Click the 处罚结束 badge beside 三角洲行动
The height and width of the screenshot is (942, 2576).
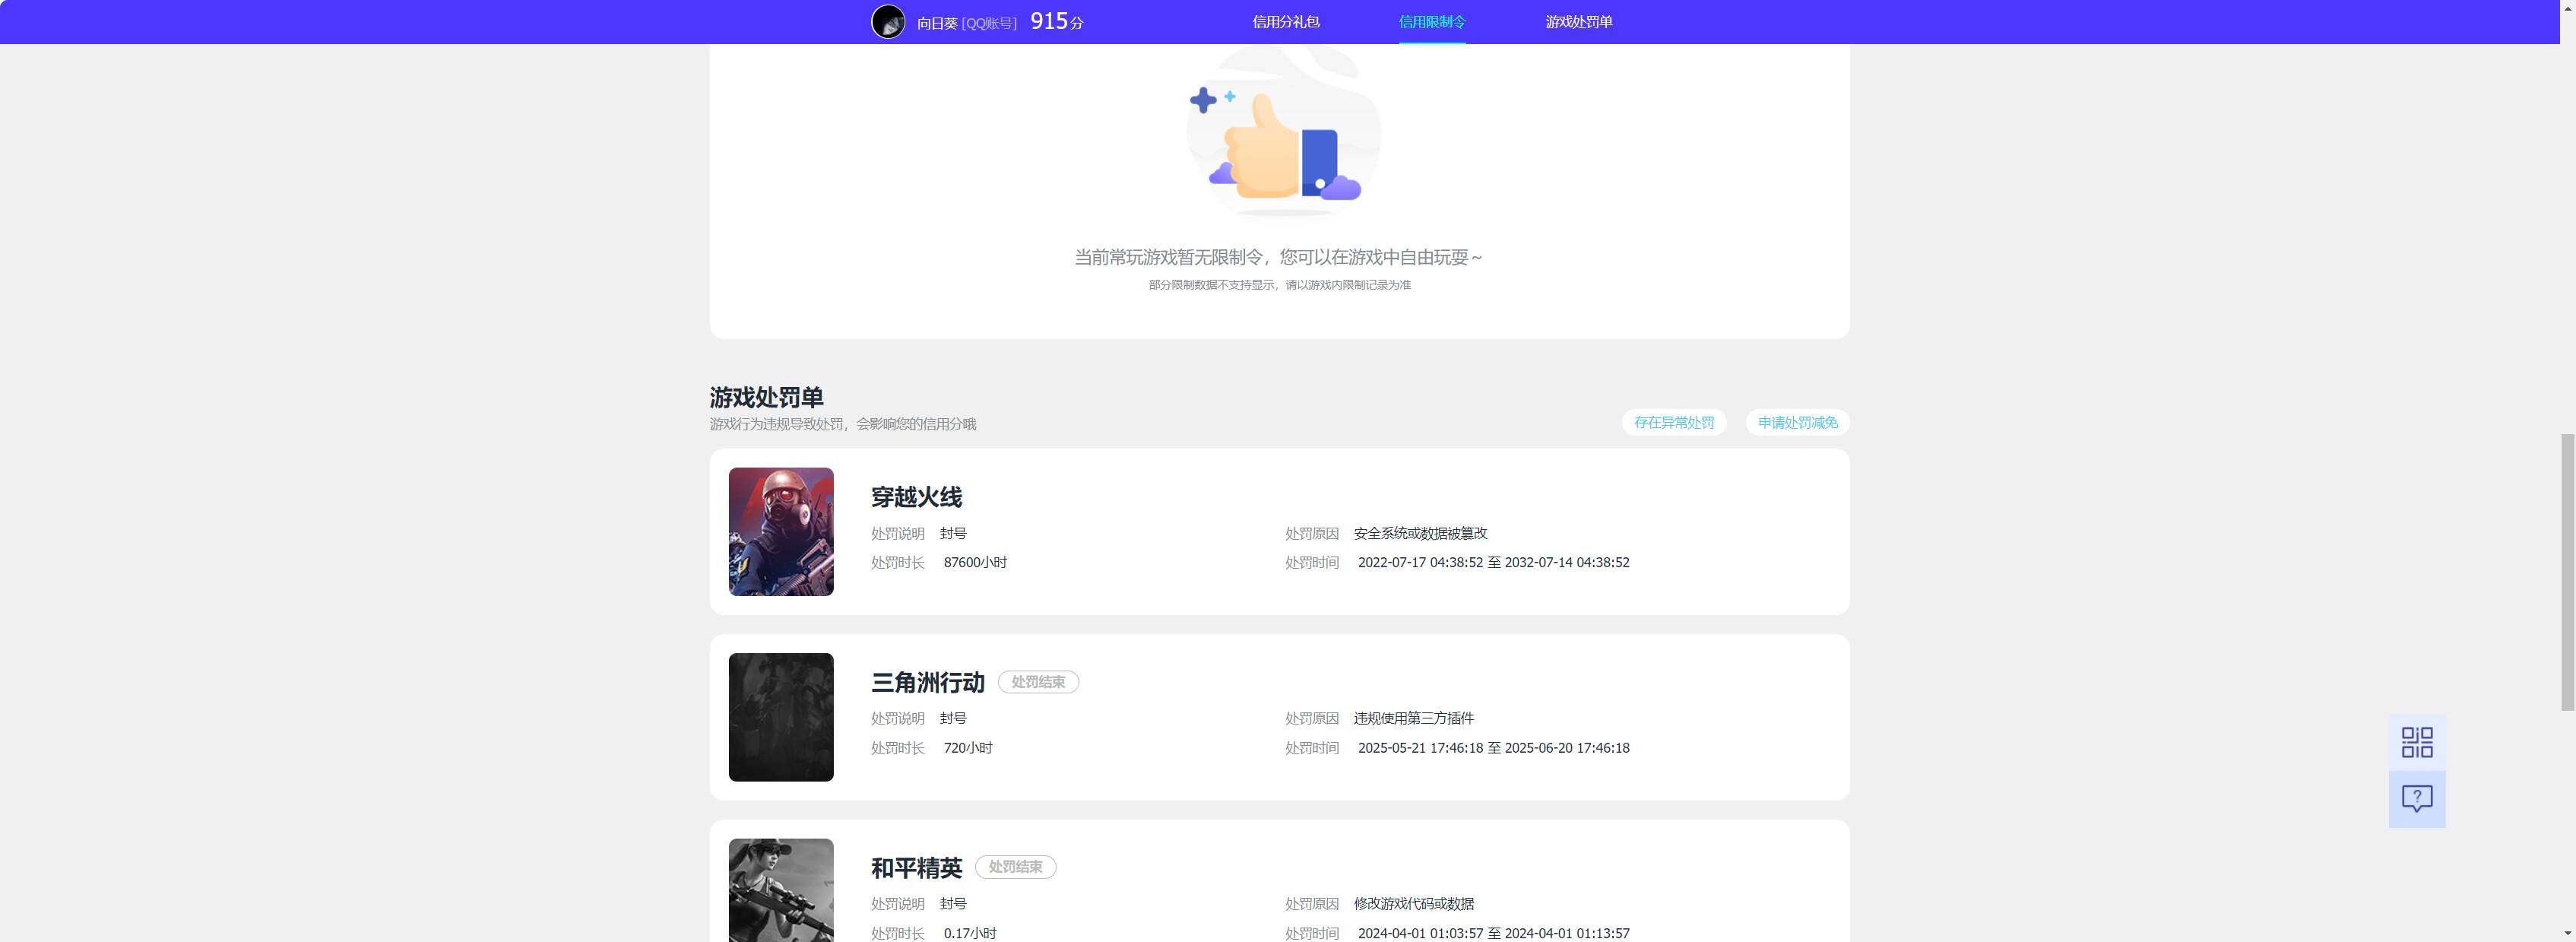pyautogui.click(x=1038, y=682)
